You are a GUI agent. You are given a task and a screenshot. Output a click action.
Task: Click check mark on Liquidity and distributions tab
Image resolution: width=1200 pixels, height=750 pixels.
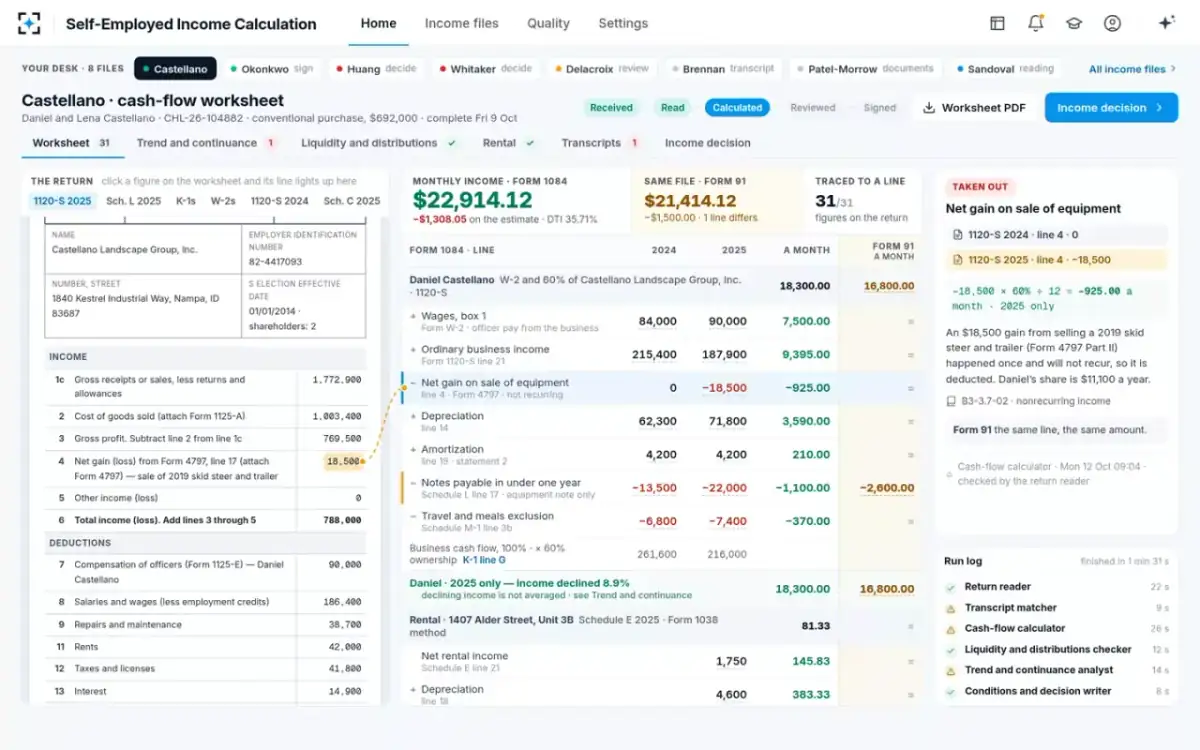click(x=452, y=143)
